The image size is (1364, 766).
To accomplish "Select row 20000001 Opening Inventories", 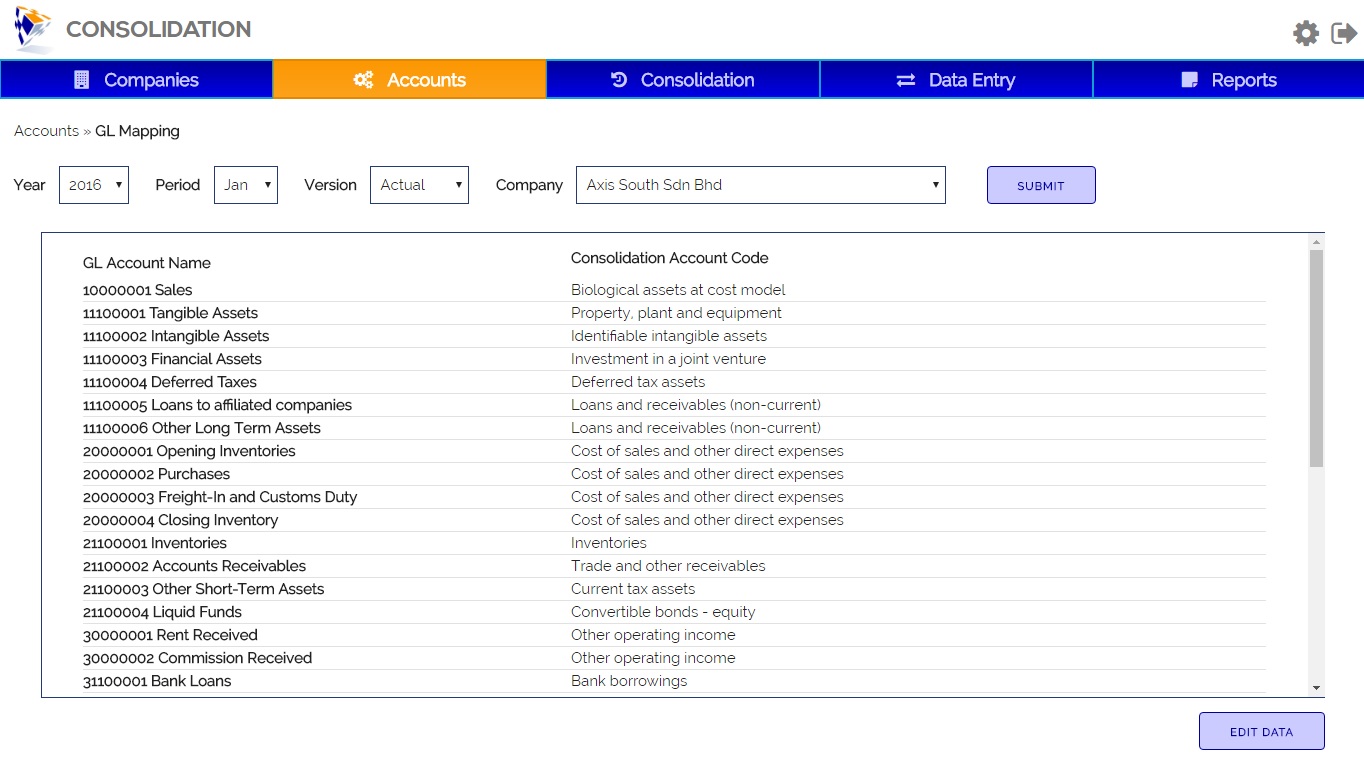I will click(x=674, y=451).
